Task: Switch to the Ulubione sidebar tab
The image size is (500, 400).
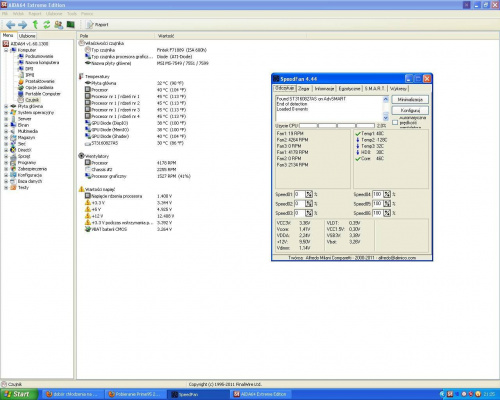Action: pos(27,36)
